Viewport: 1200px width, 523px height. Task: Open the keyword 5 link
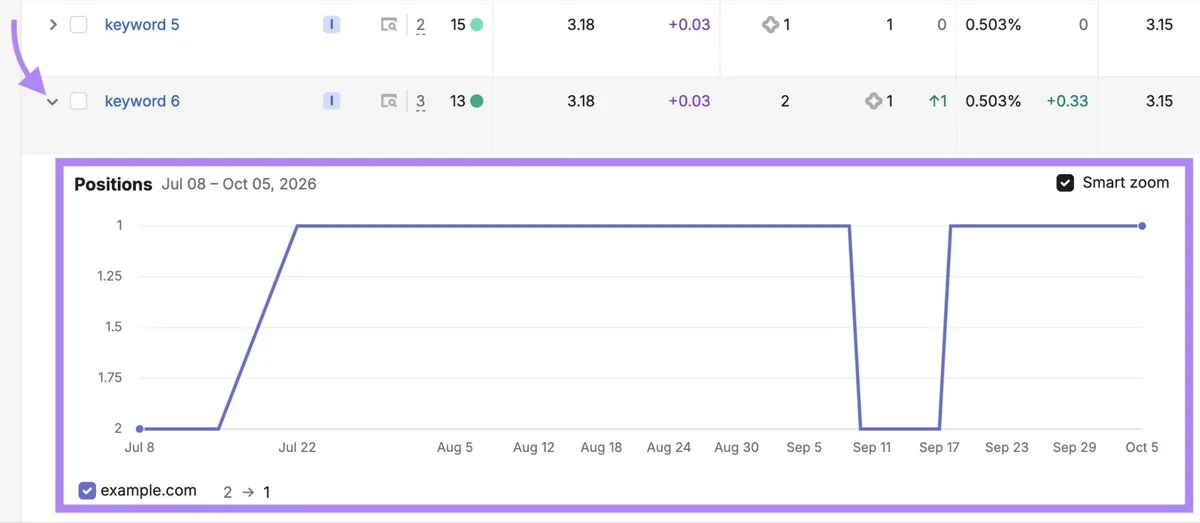coord(142,25)
